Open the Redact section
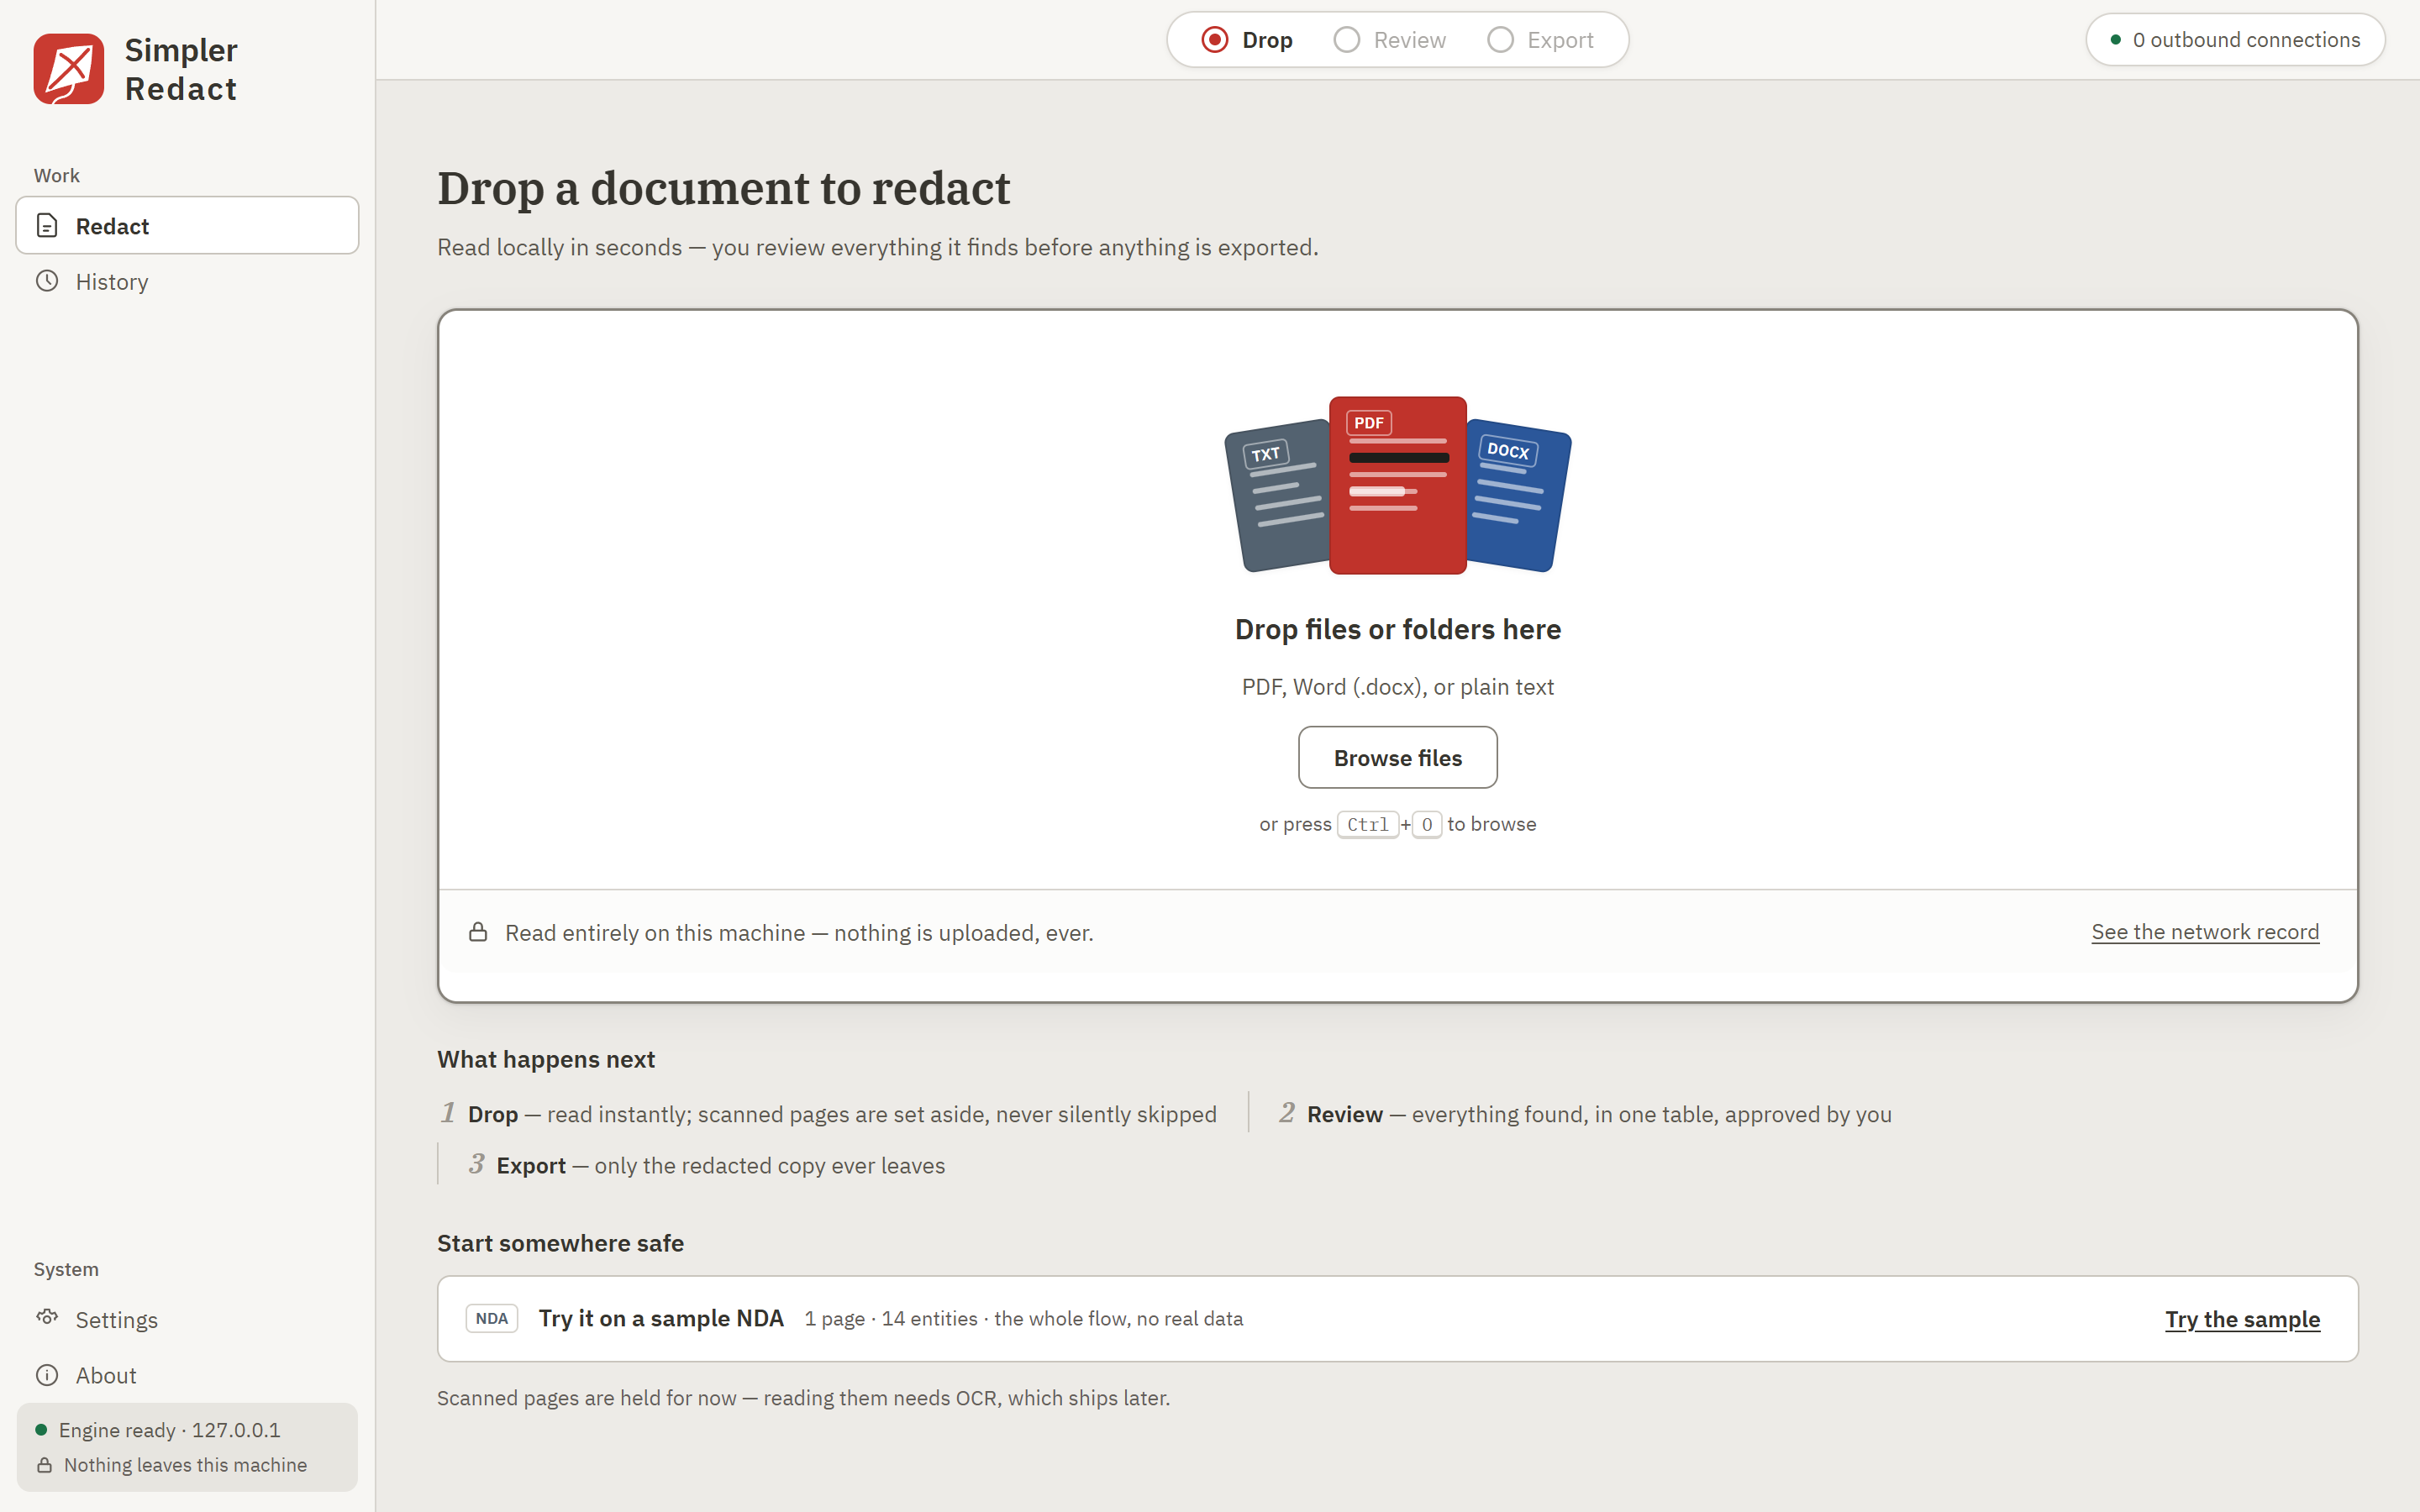The width and height of the screenshot is (2420, 1512). tap(187, 225)
